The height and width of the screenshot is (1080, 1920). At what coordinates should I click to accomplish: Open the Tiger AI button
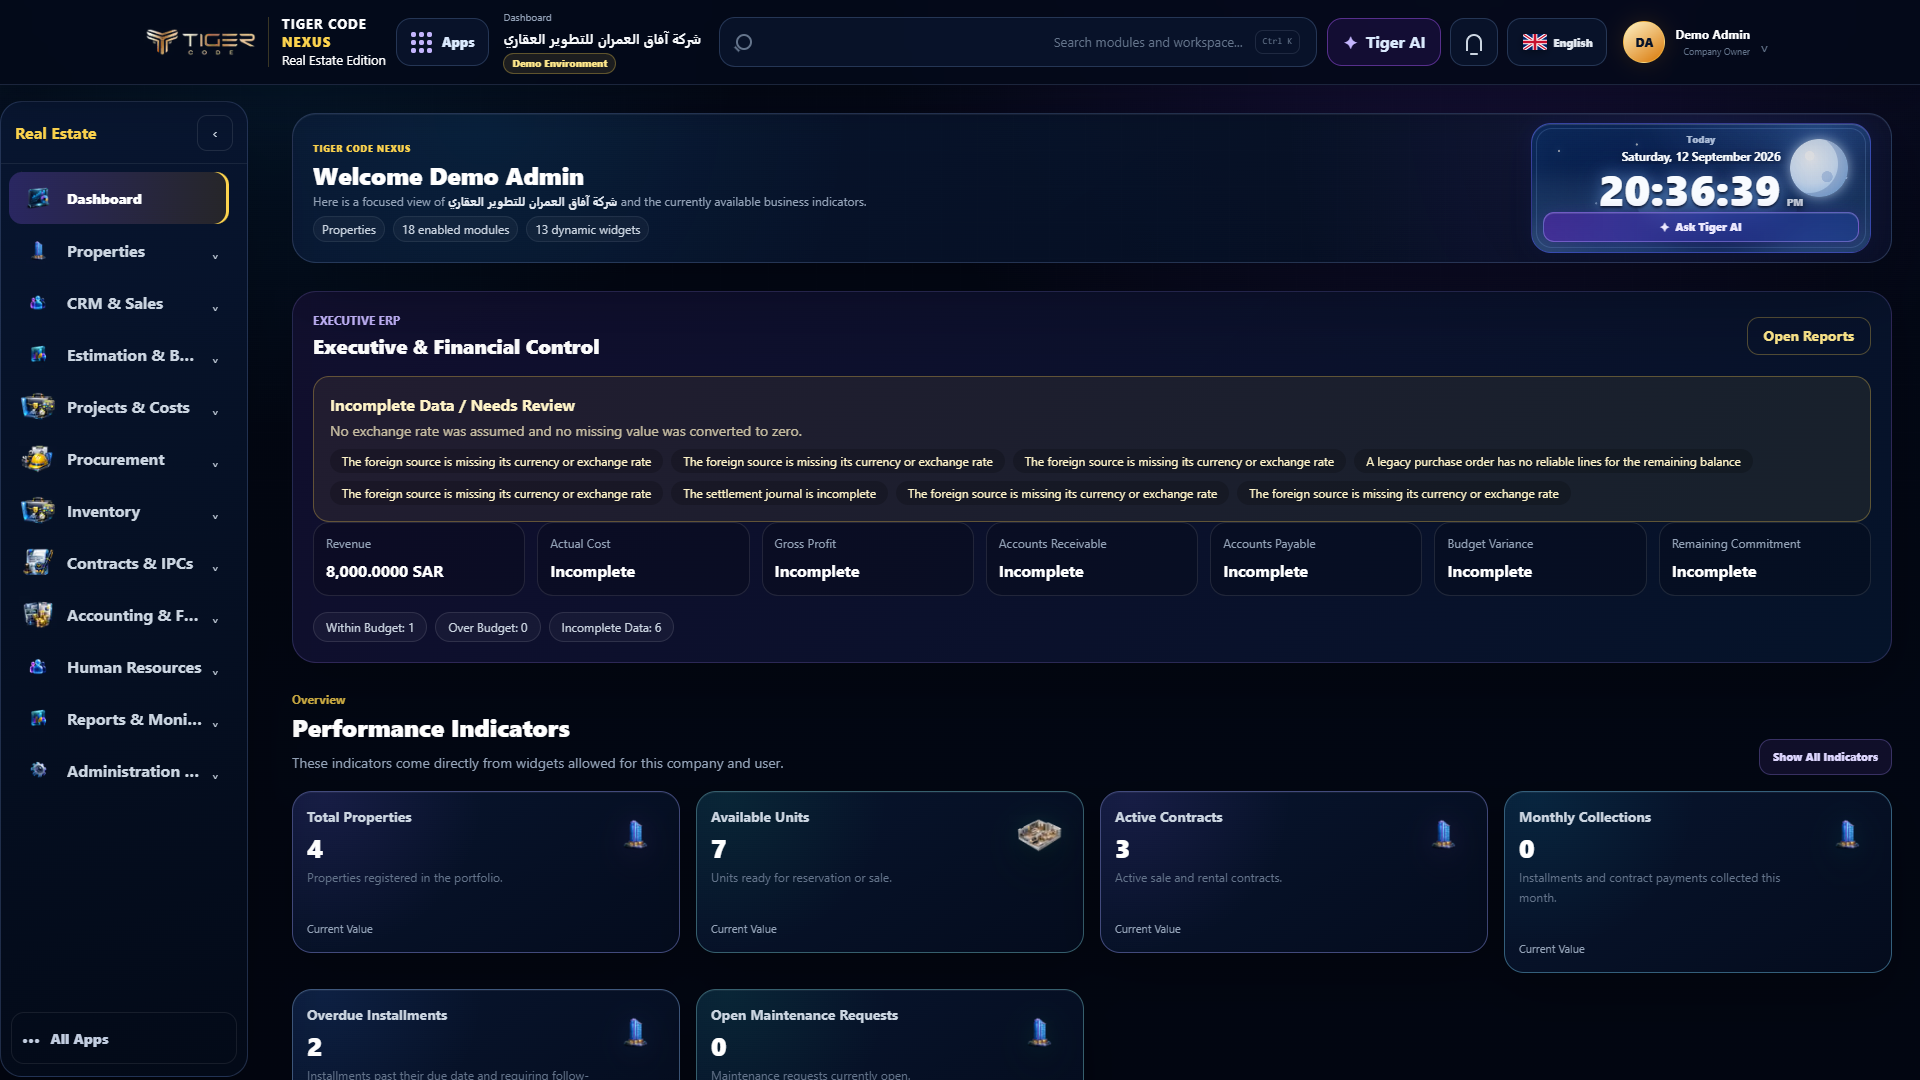(1383, 42)
